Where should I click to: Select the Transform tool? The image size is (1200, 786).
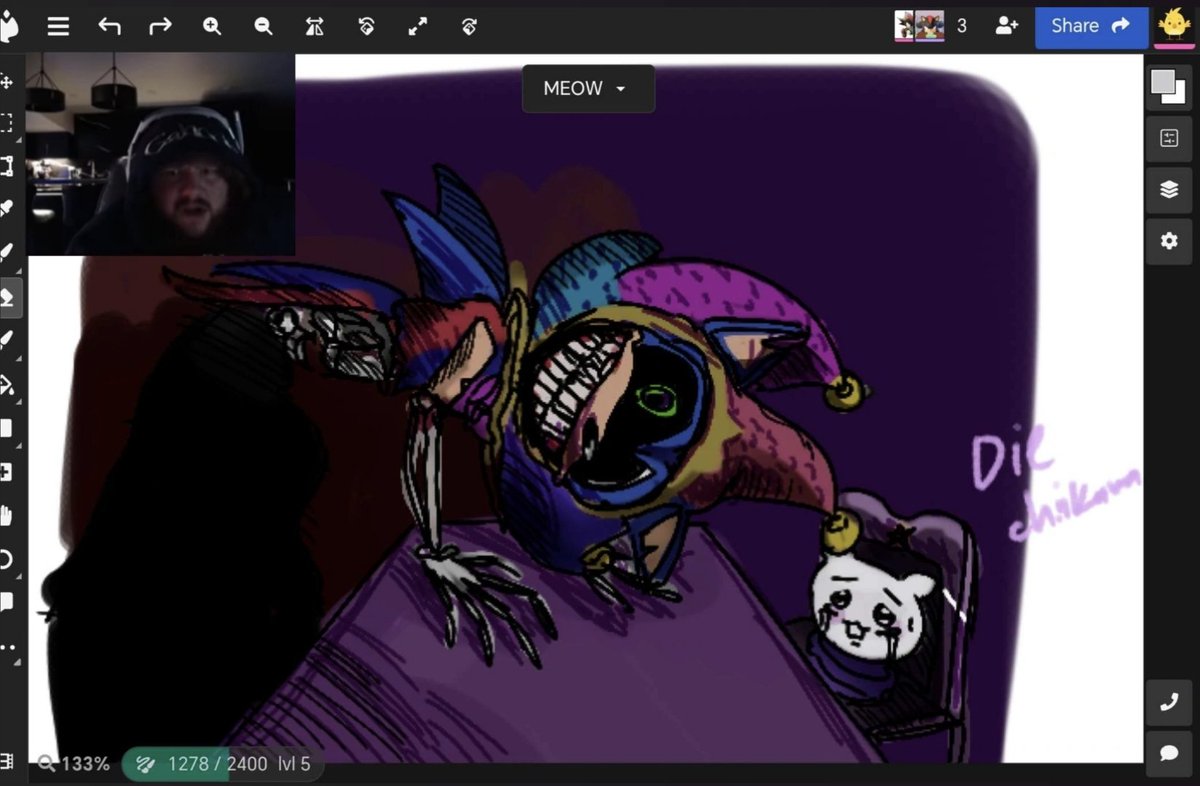point(6,166)
